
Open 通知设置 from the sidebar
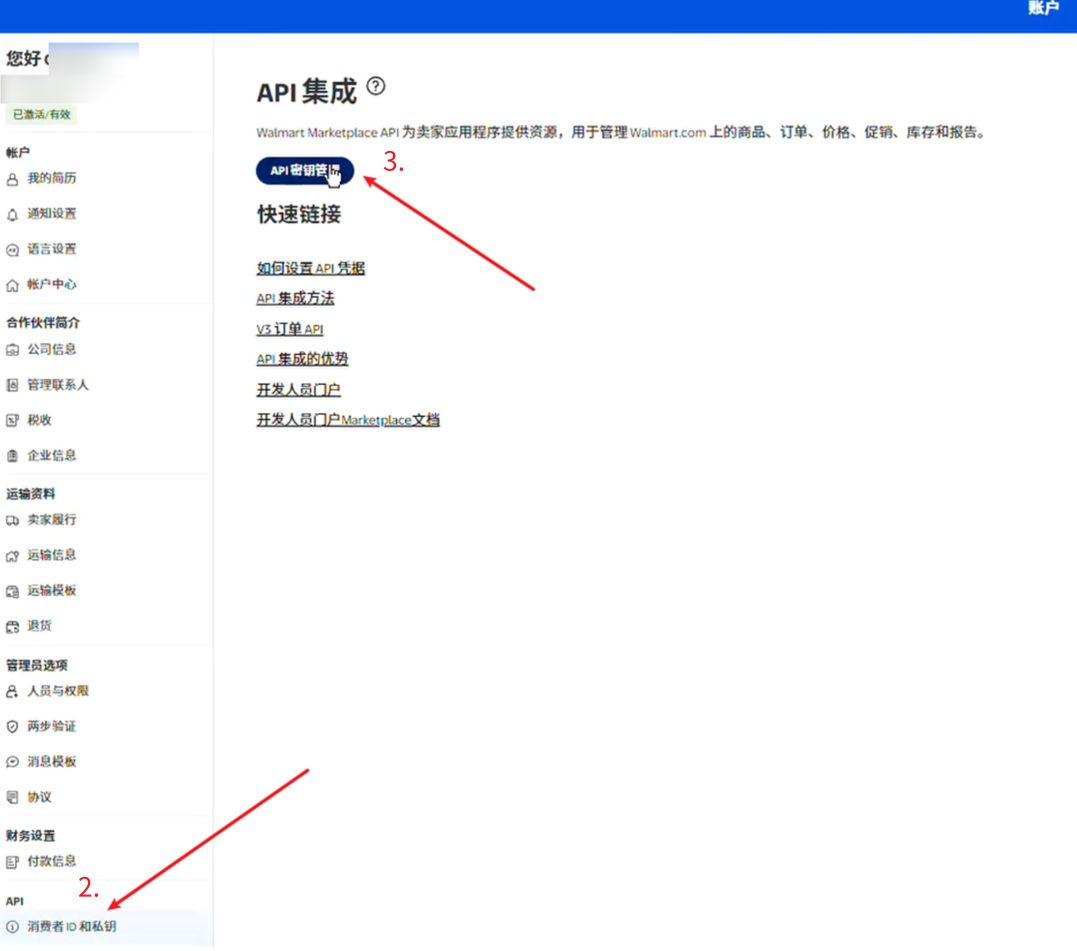point(52,214)
